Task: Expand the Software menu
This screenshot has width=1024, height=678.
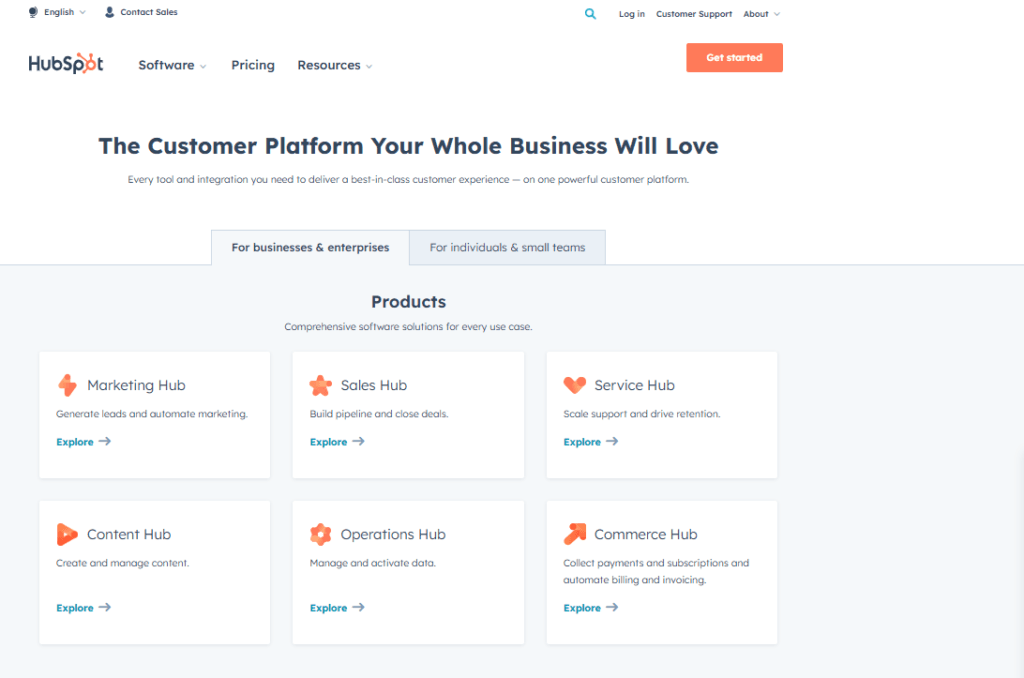Action: [172, 65]
